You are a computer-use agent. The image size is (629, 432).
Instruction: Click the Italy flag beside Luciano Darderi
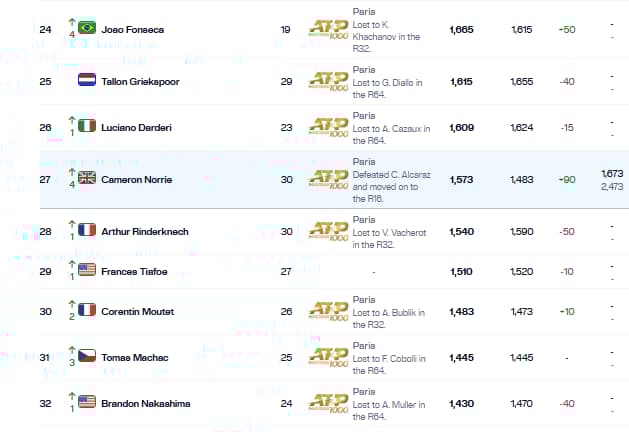[87, 126]
